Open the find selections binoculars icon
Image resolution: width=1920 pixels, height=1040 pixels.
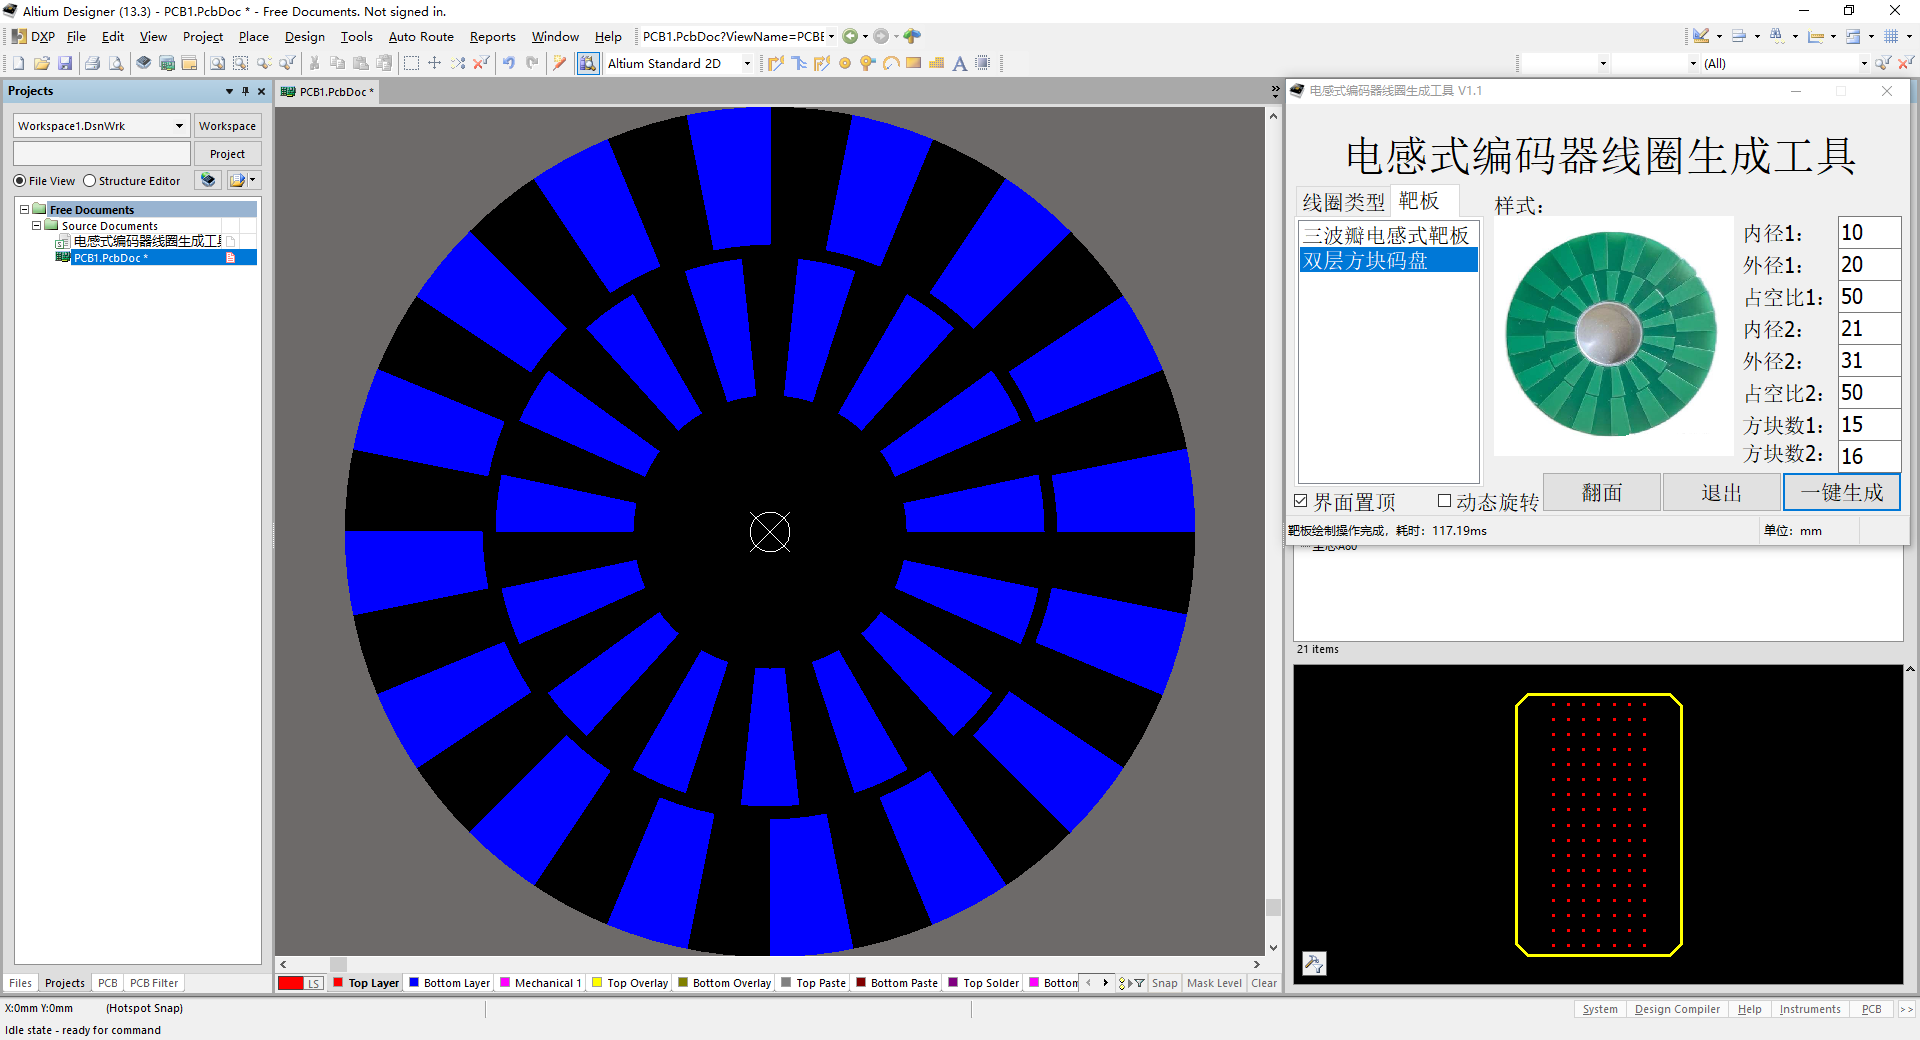point(1777,36)
